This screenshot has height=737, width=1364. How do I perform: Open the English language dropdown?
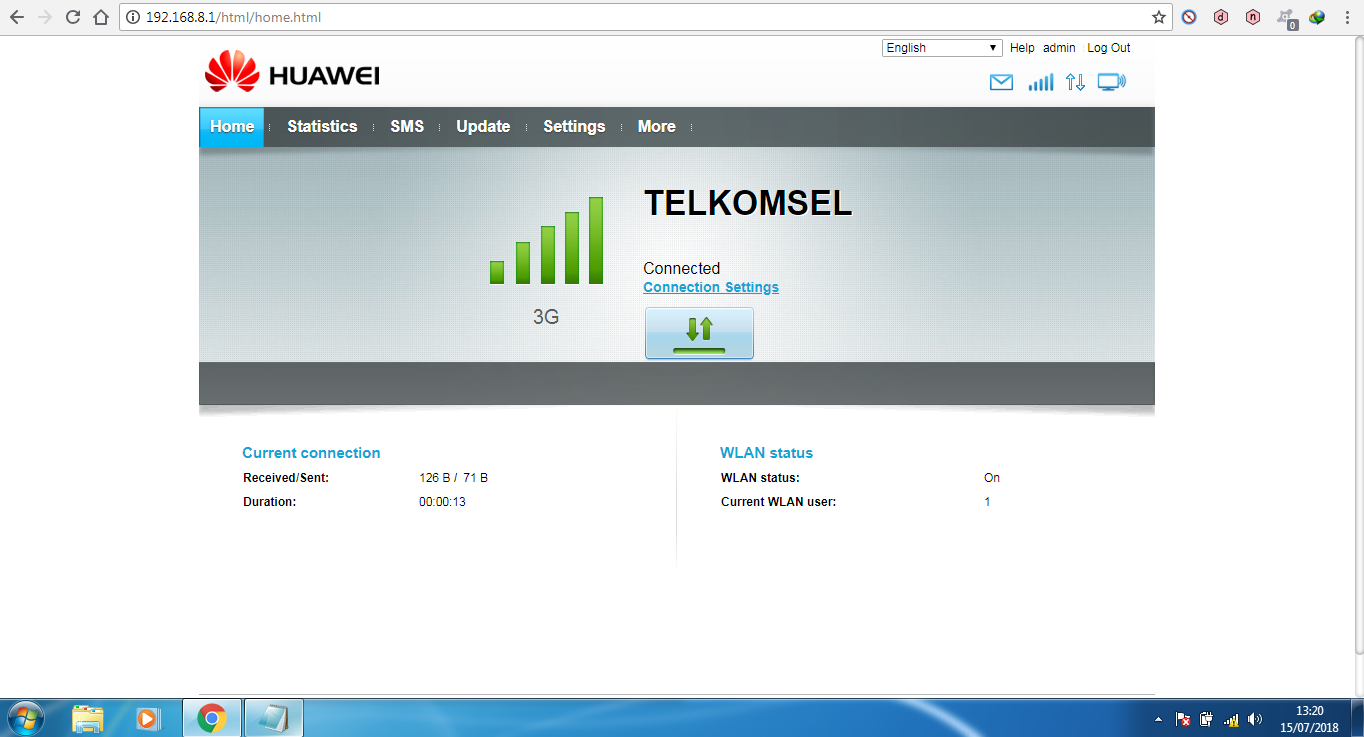(942, 48)
